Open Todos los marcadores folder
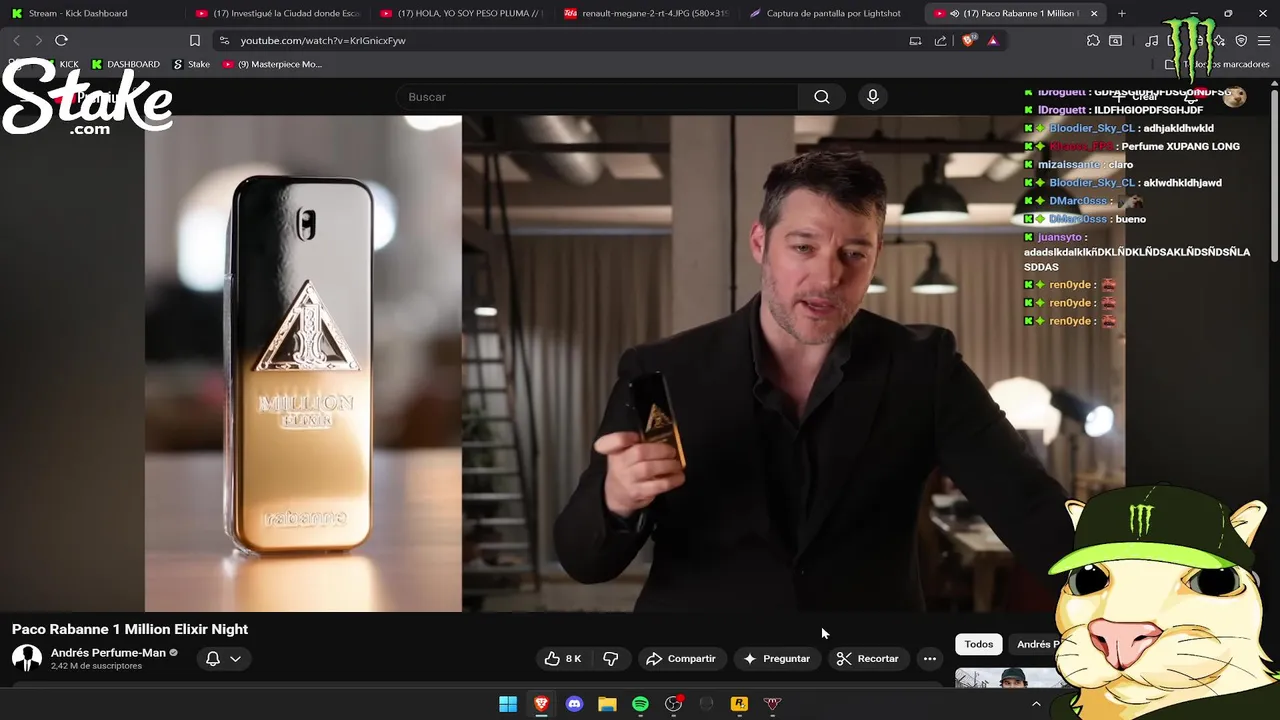 coord(1217,64)
